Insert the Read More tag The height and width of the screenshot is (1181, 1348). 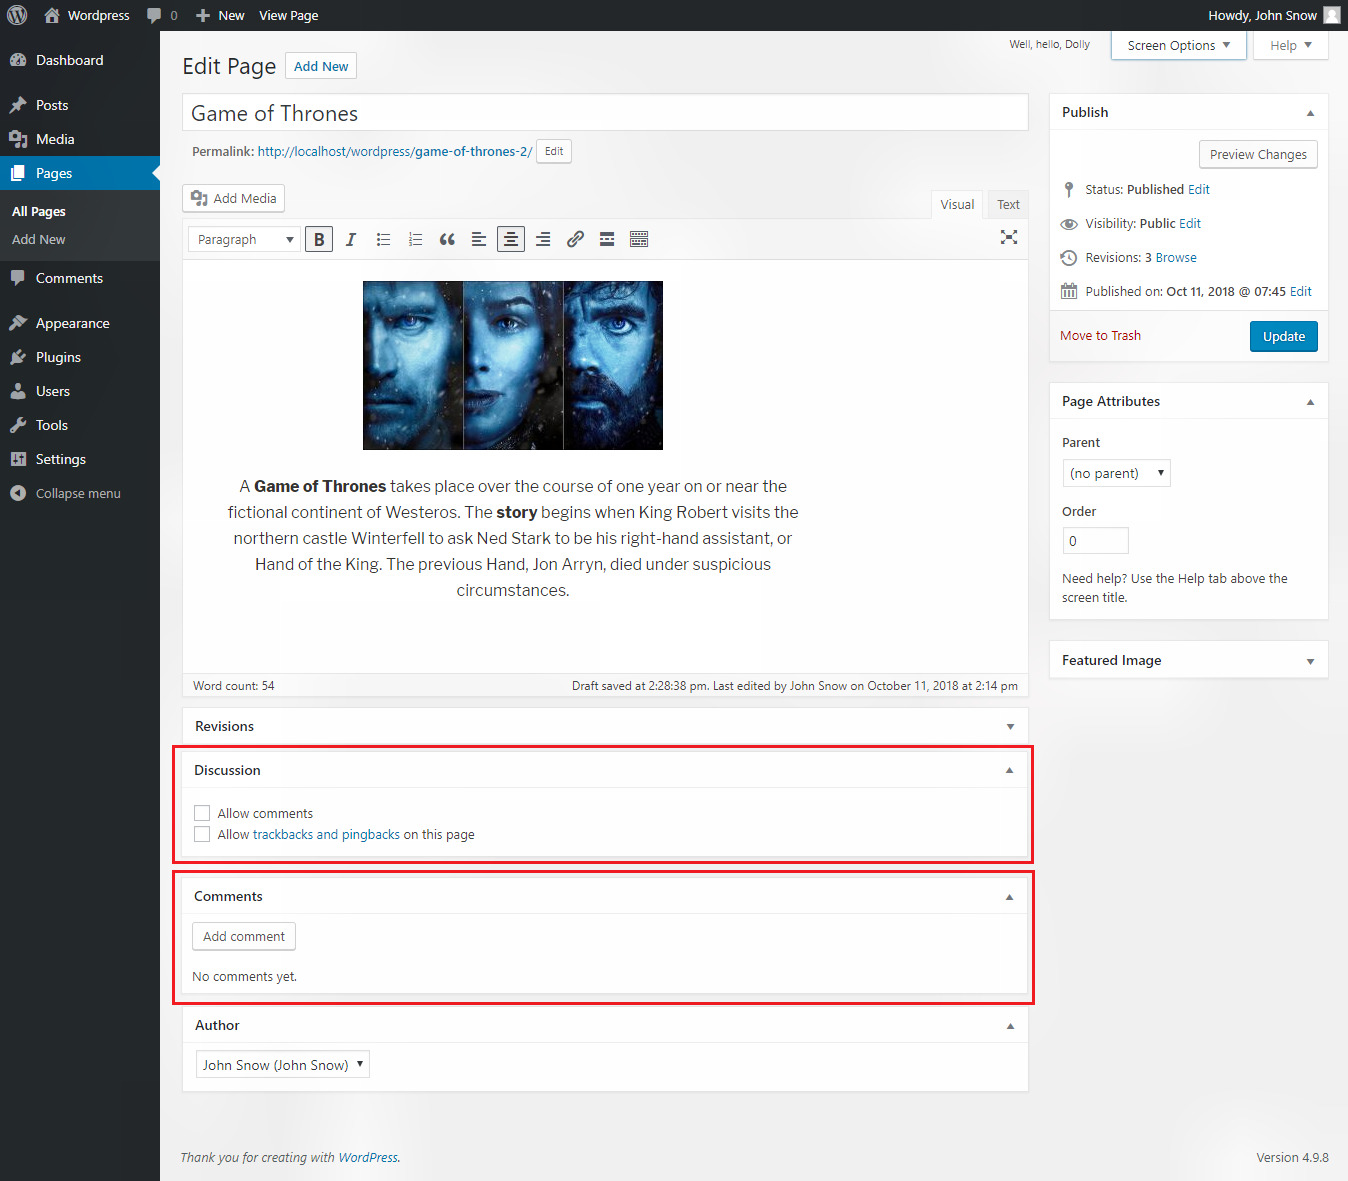point(607,239)
